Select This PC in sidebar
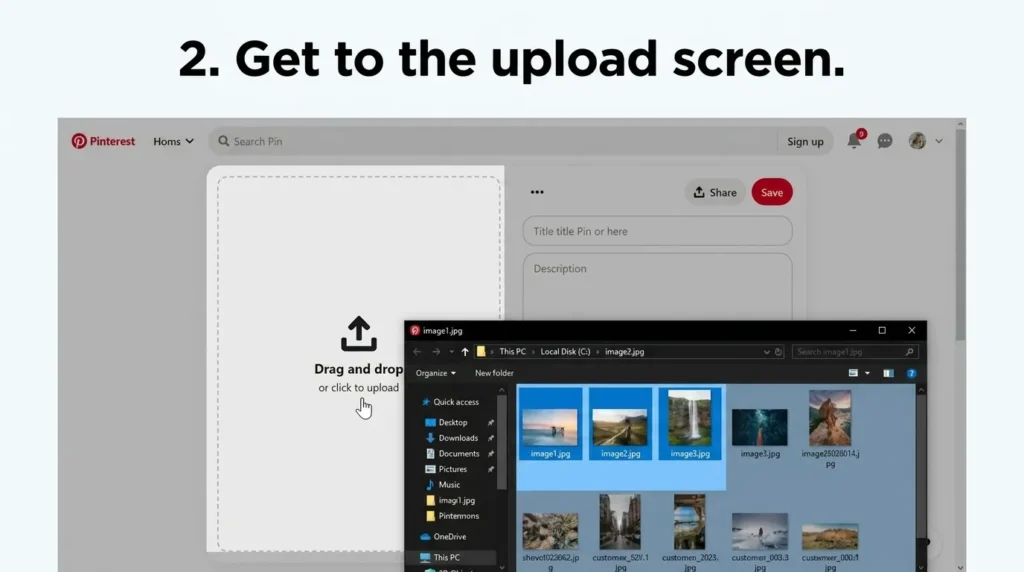The image size is (1024, 572). coord(440,558)
